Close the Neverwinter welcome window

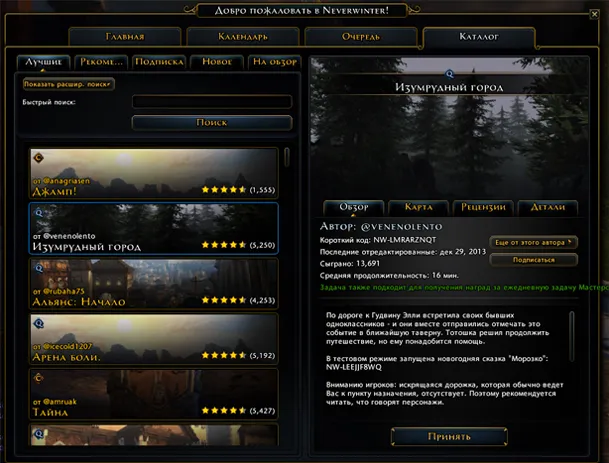[x=594, y=14]
